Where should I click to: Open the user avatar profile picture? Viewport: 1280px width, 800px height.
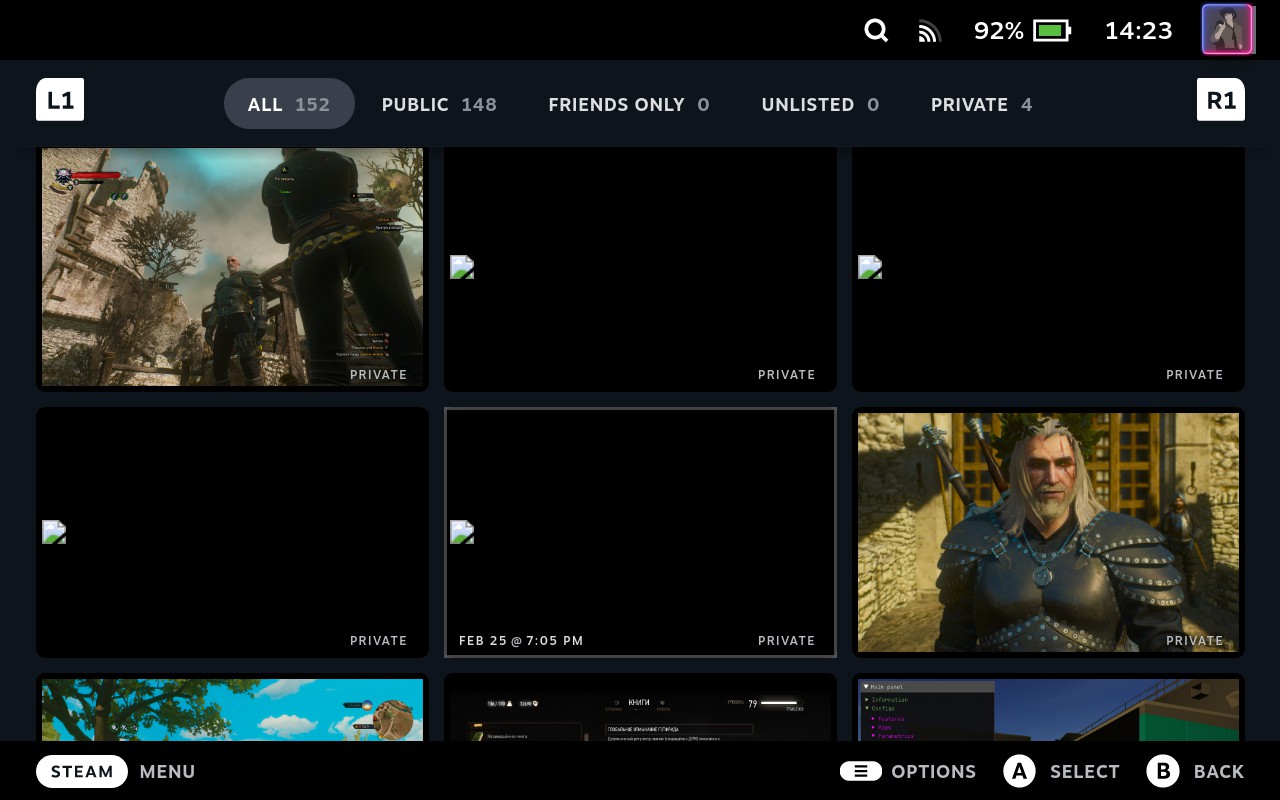point(1227,30)
